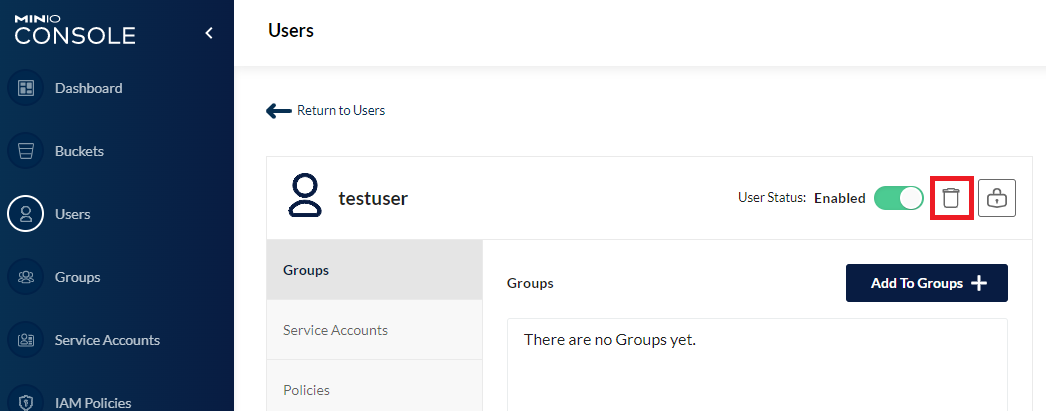Open the Groups icon in the sidebar
This screenshot has width=1046, height=411.
point(25,277)
